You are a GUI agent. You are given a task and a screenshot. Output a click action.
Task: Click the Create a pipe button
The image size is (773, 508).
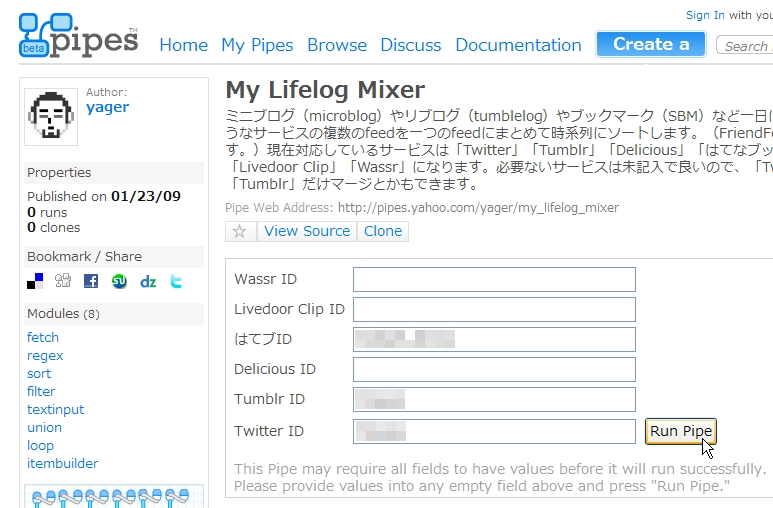click(x=651, y=44)
